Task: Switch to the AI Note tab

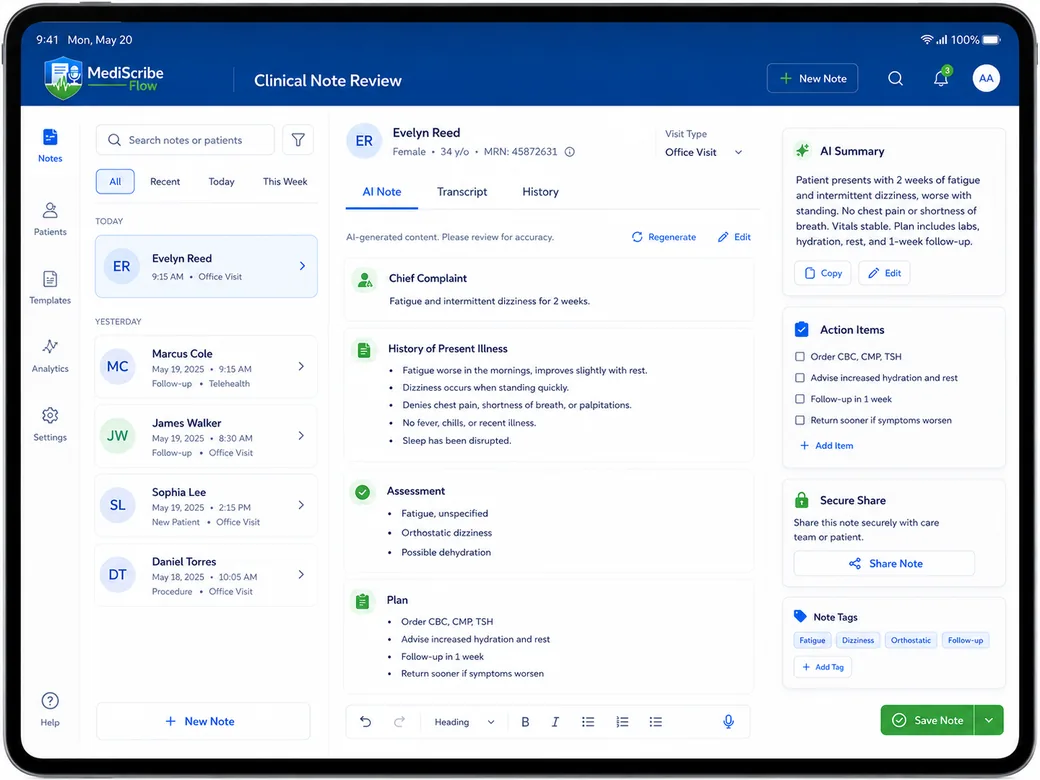Action: coord(381,192)
